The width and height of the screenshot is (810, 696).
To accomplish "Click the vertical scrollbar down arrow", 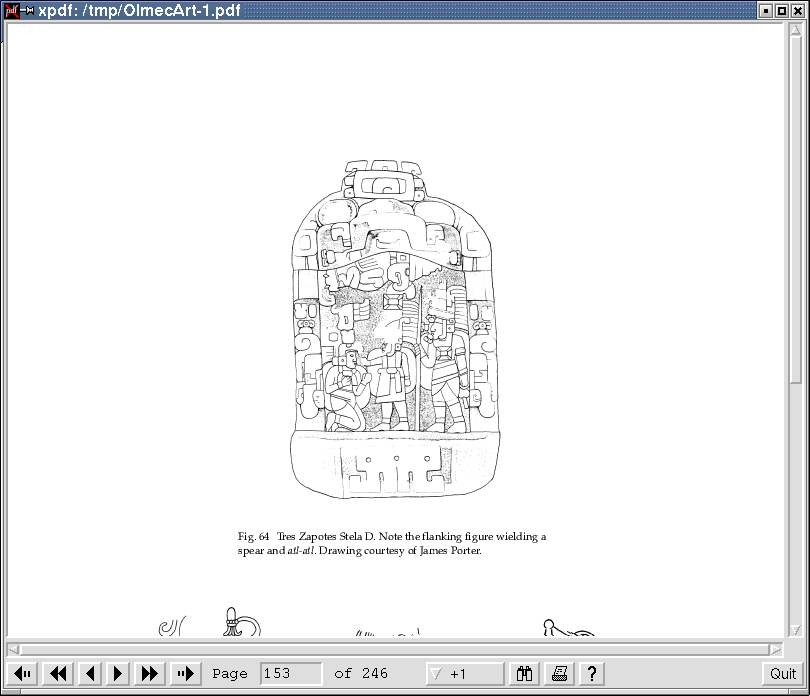I will 796,629.
